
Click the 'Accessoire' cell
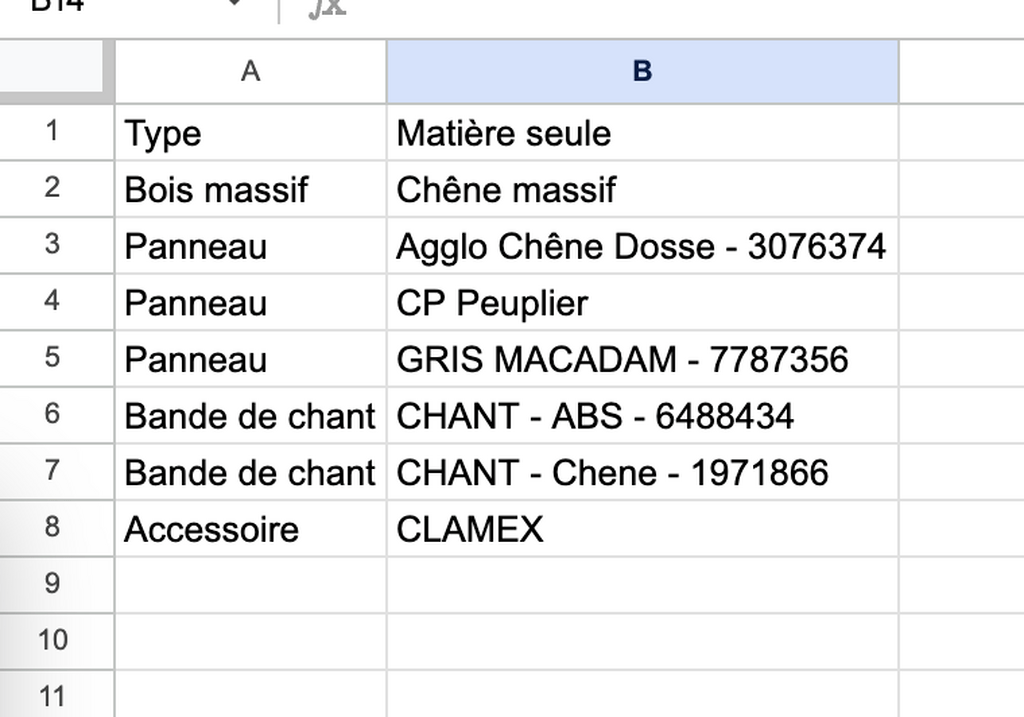tap(251, 528)
